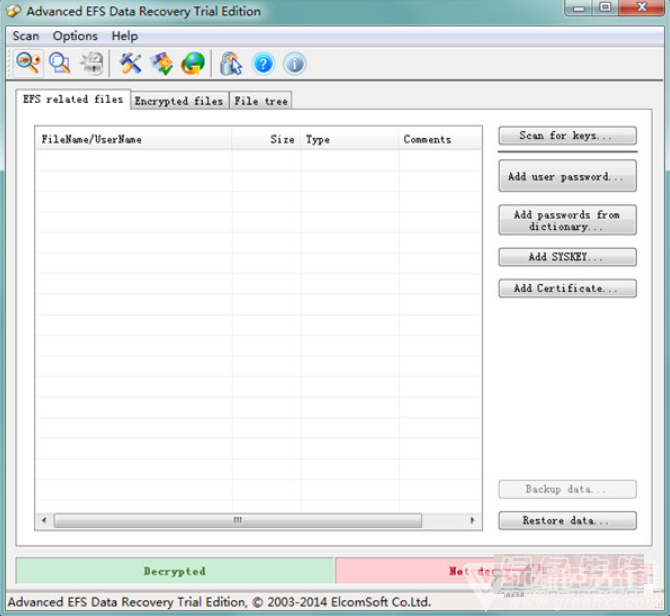
Task: Click the grayed decrypt lock toolbar icon
Action: pyautogui.click(x=92, y=64)
